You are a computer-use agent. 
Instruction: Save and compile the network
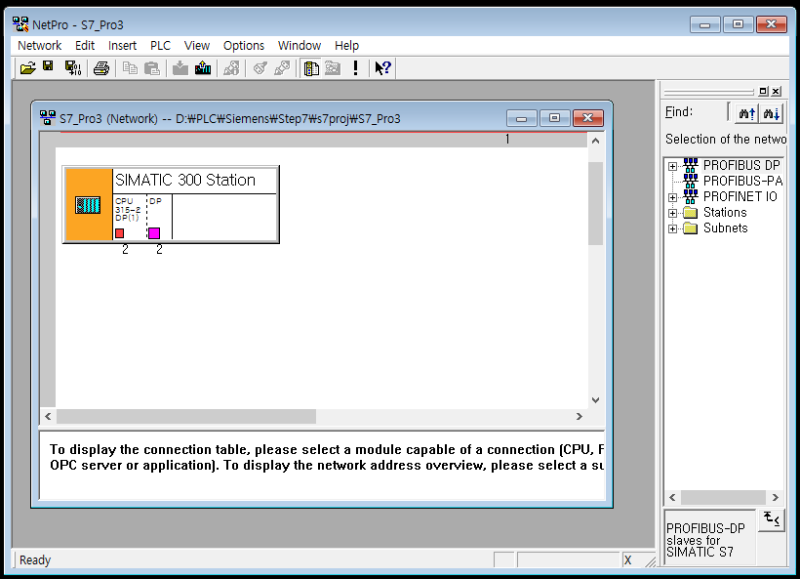[73, 67]
